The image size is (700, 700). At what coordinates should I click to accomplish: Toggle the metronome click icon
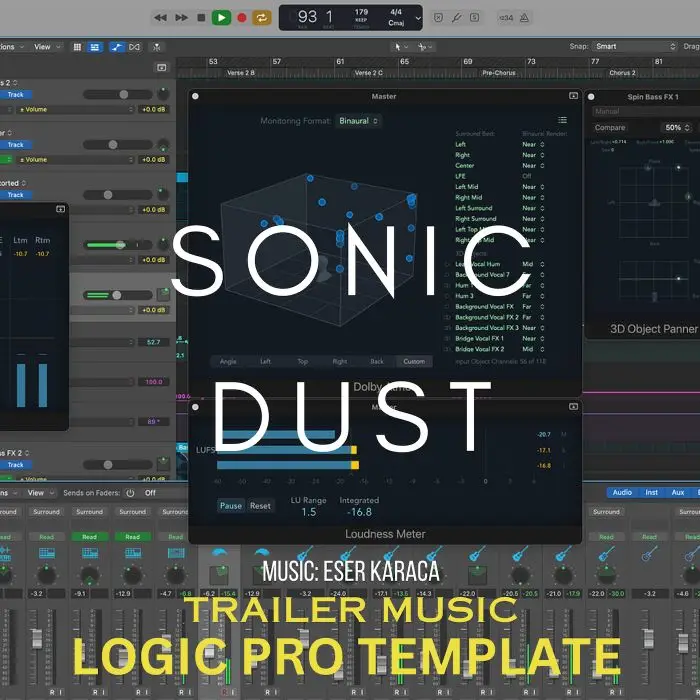525,18
